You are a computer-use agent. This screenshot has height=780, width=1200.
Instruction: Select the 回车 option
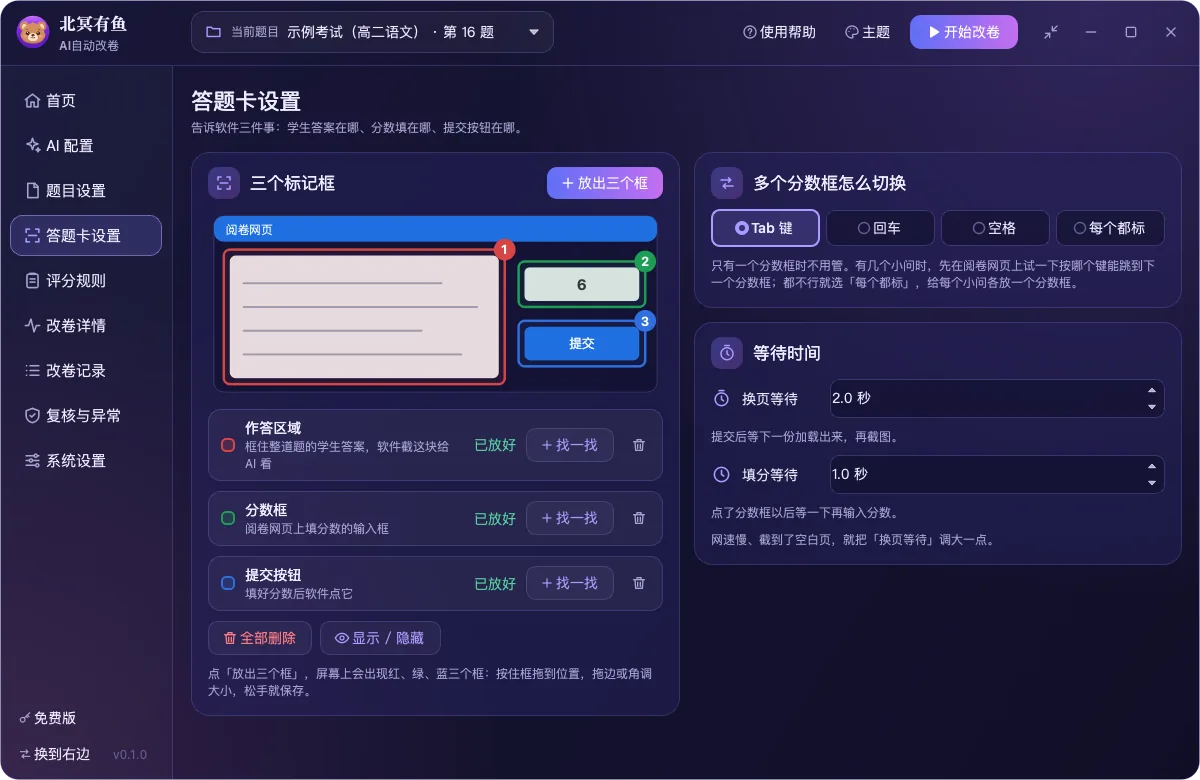pos(880,228)
